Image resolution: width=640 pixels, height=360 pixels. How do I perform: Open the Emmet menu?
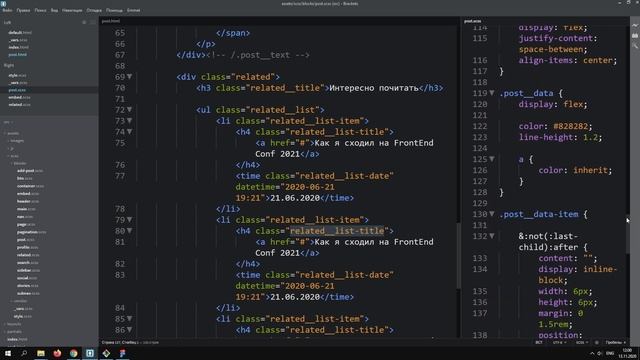(133, 10)
